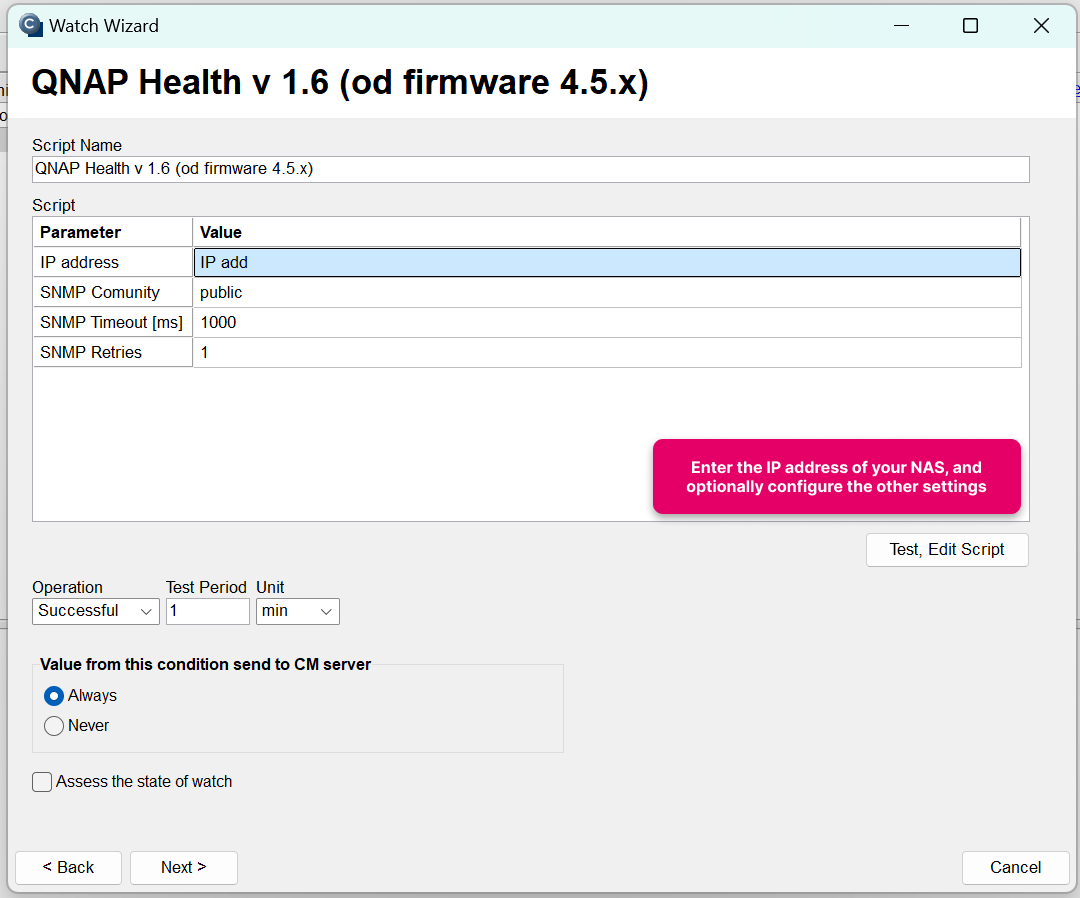Click the Watch Wizard app icon
This screenshot has height=898, width=1080.
30,25
